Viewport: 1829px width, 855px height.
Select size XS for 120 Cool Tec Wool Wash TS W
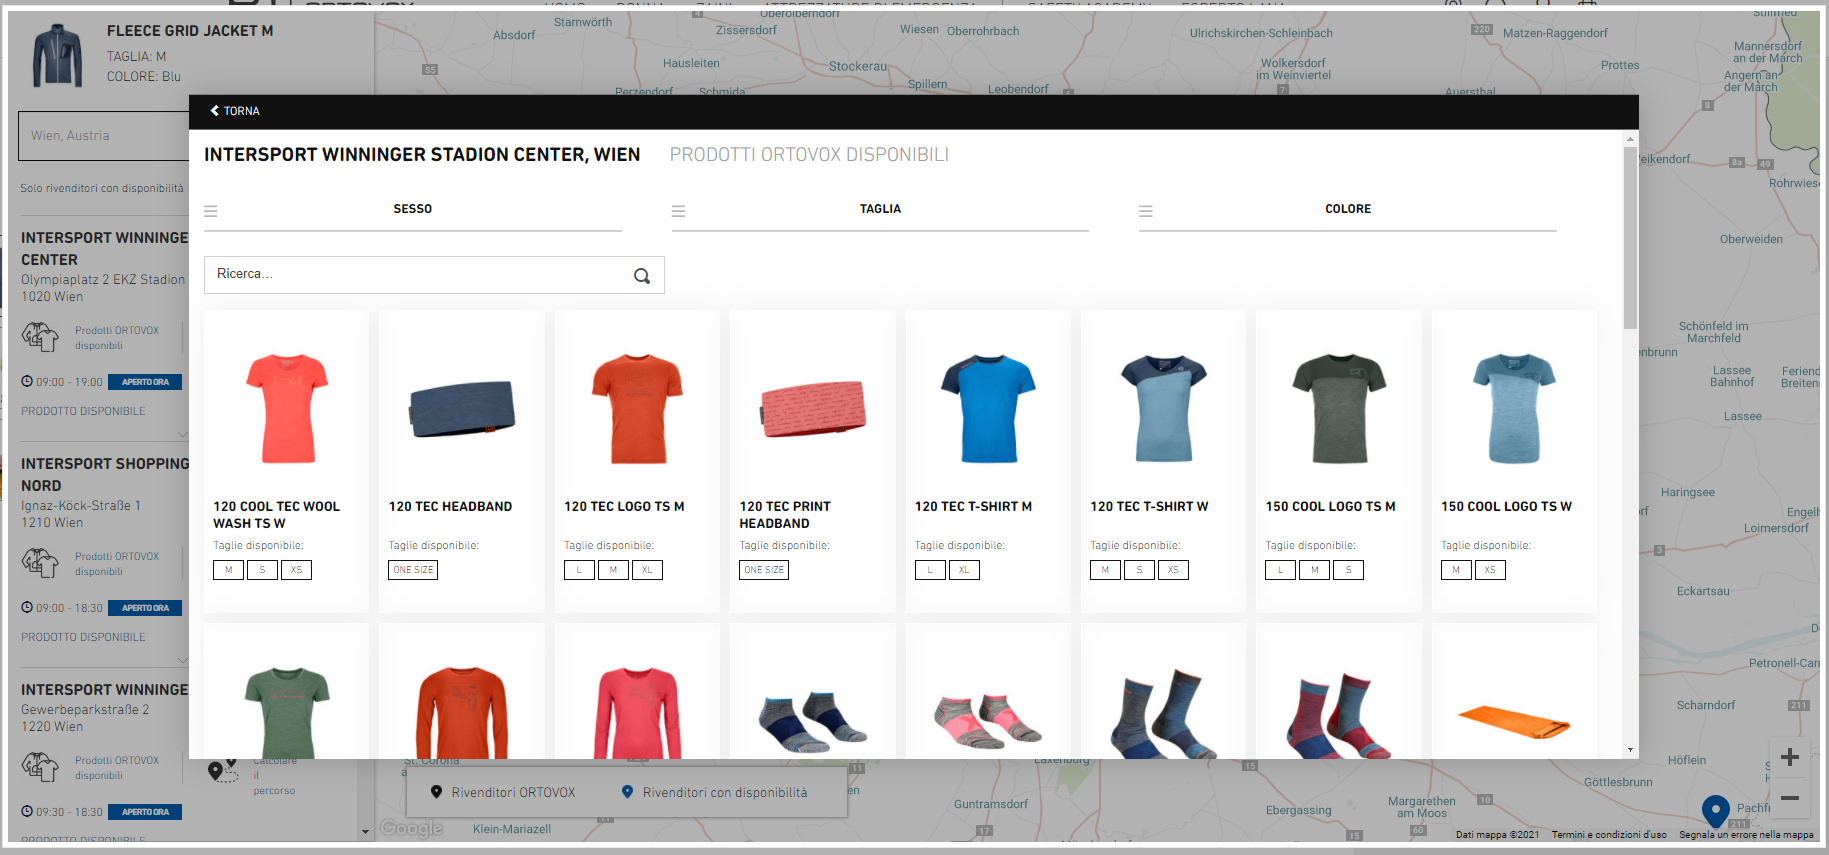click(x=296, y=570)
